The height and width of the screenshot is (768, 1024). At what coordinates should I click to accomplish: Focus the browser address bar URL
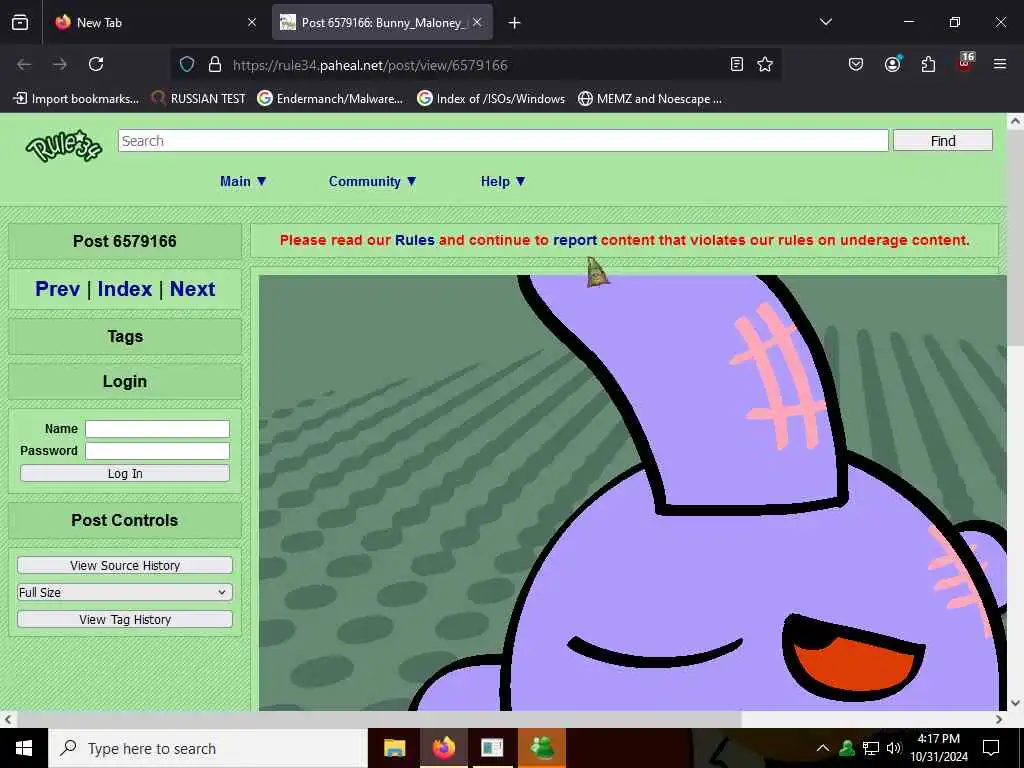pyautogui.click(x=477, y=65)
